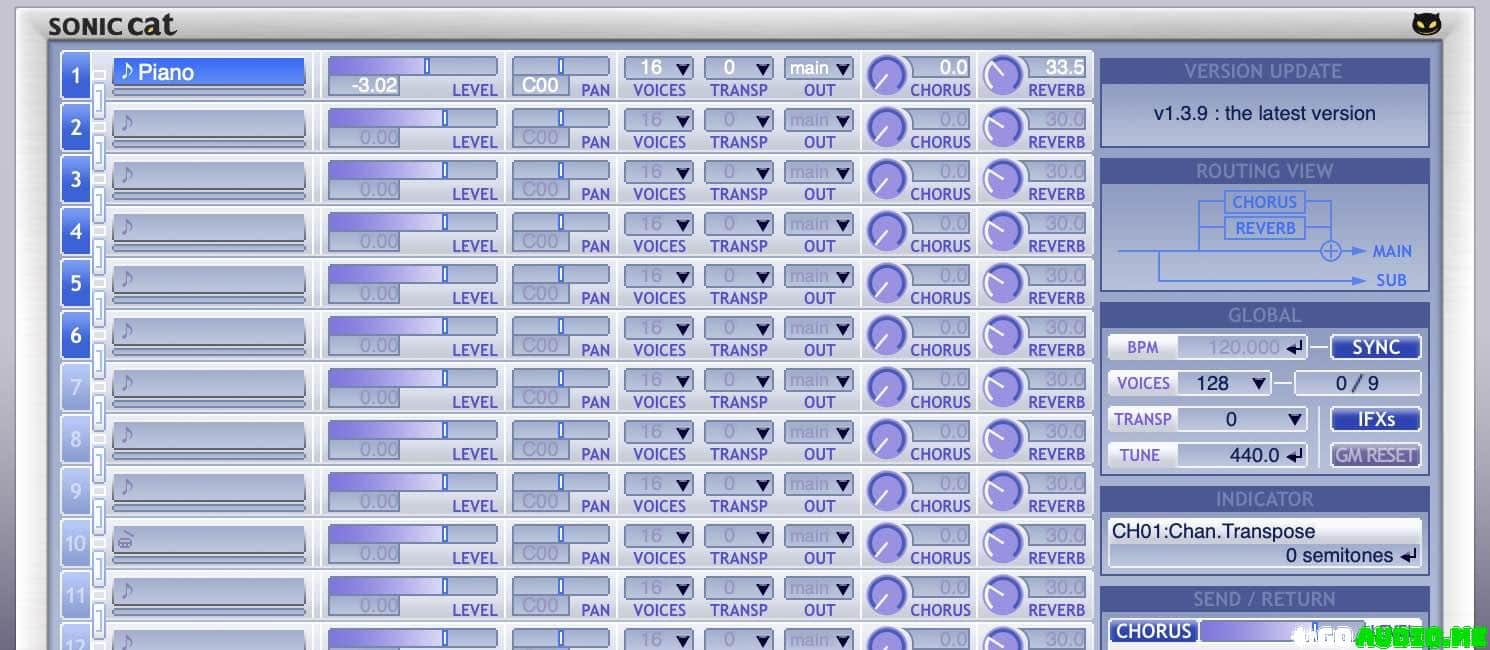
Task: Click channel 5 CHORUS knob
Action: pyautogui.click(x=886, y=284)
